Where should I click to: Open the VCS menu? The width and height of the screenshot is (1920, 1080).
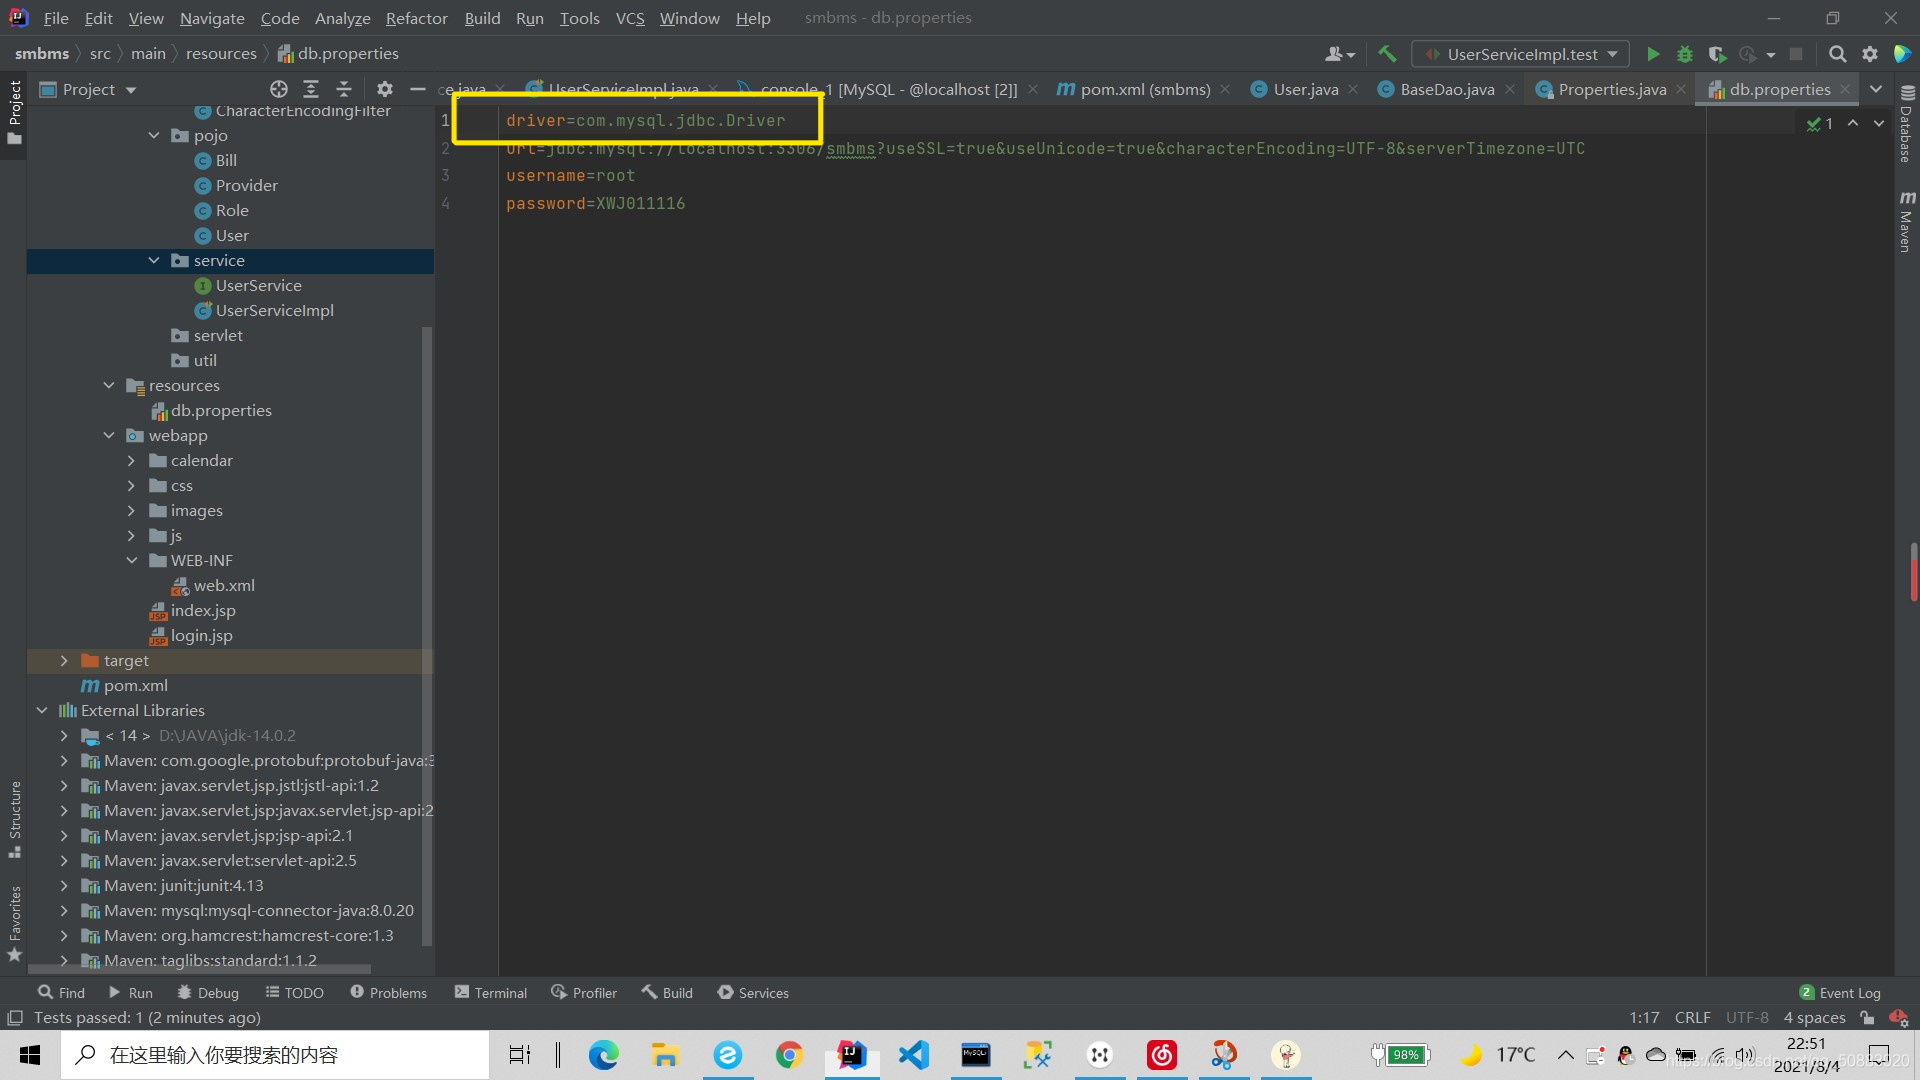[630, 18]
